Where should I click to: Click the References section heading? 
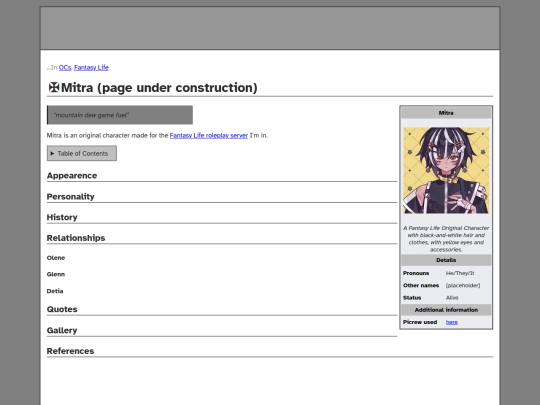pos(70,351)
